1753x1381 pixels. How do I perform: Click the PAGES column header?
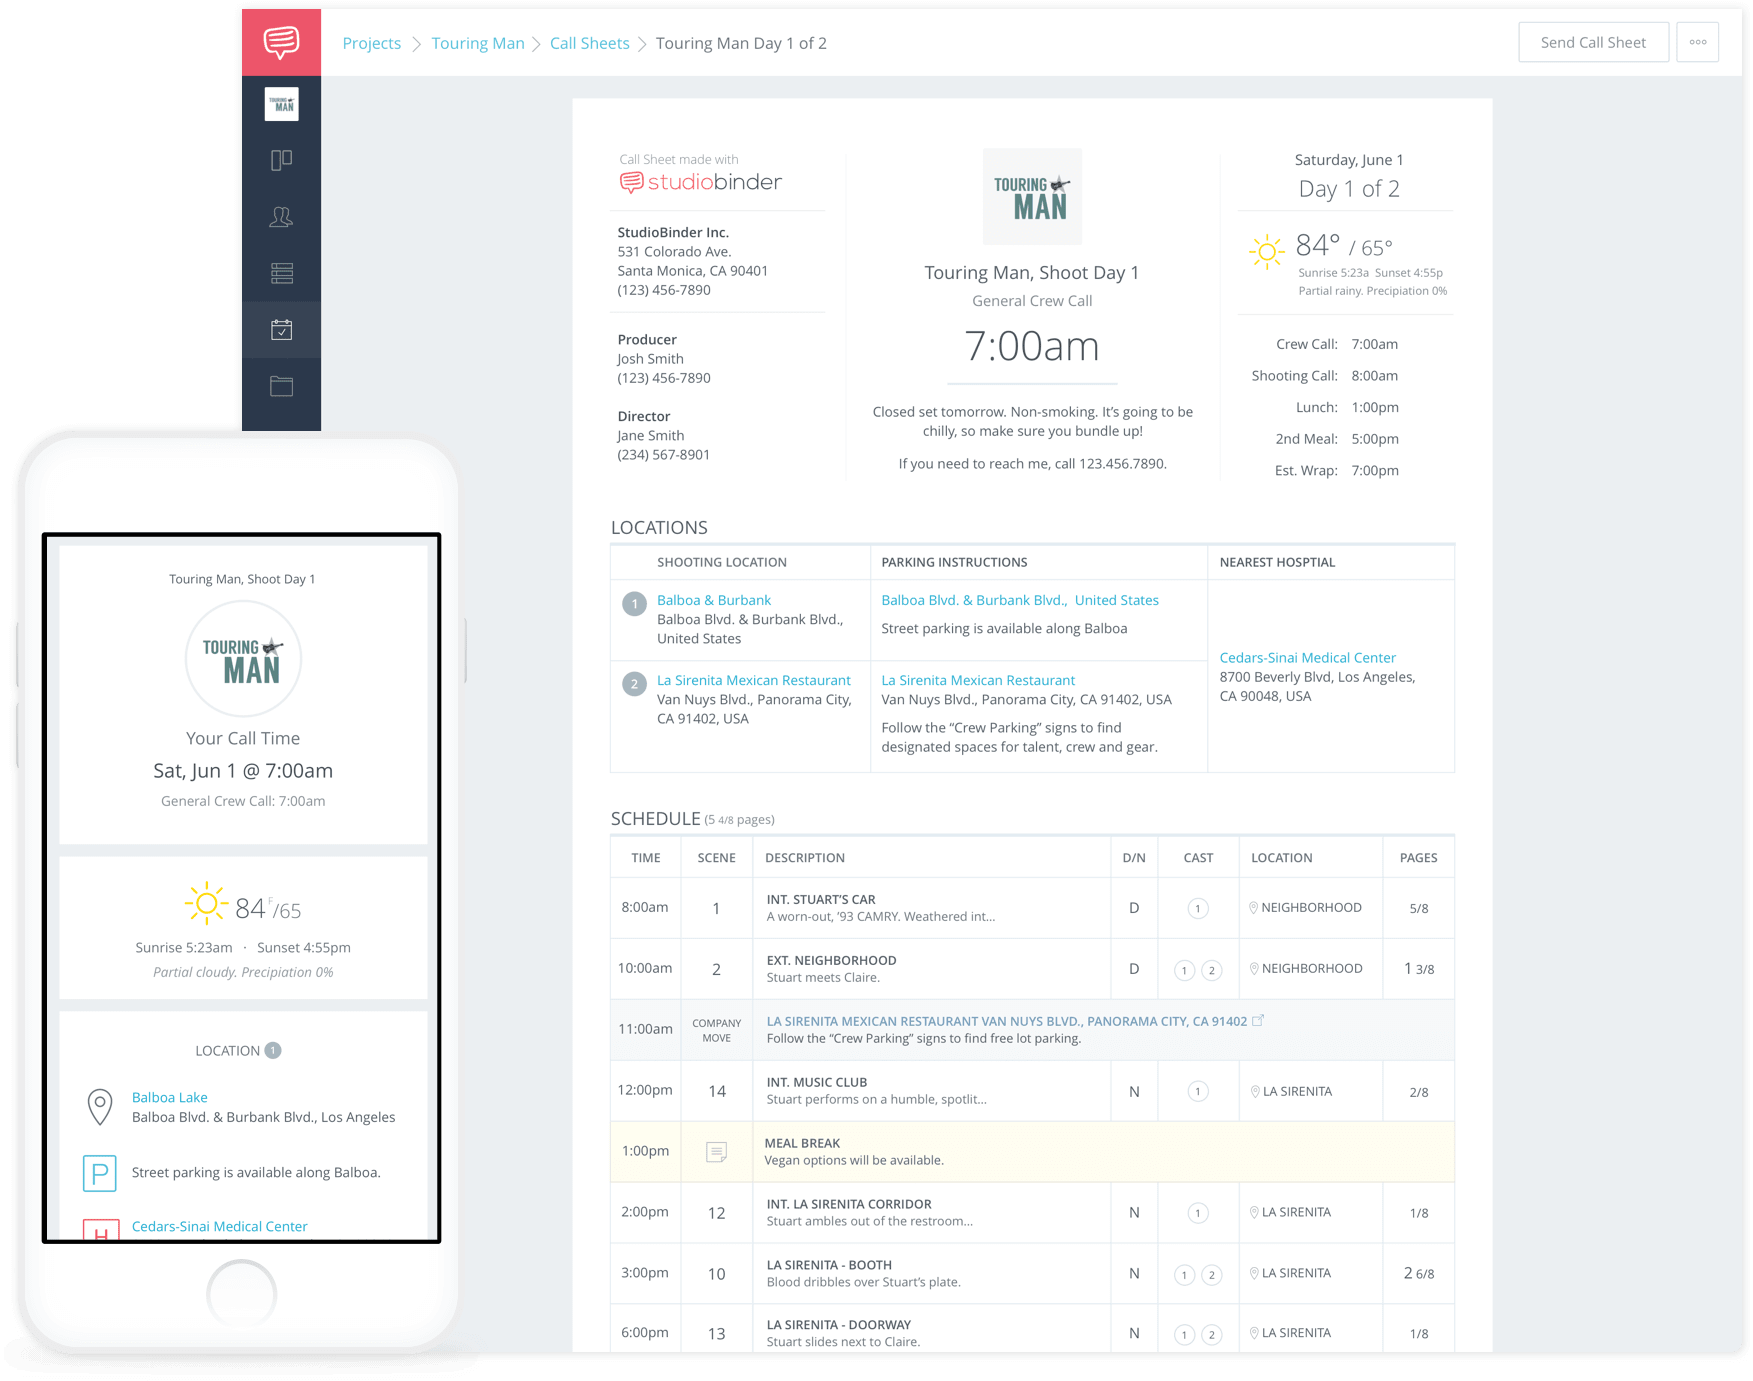1418,858
